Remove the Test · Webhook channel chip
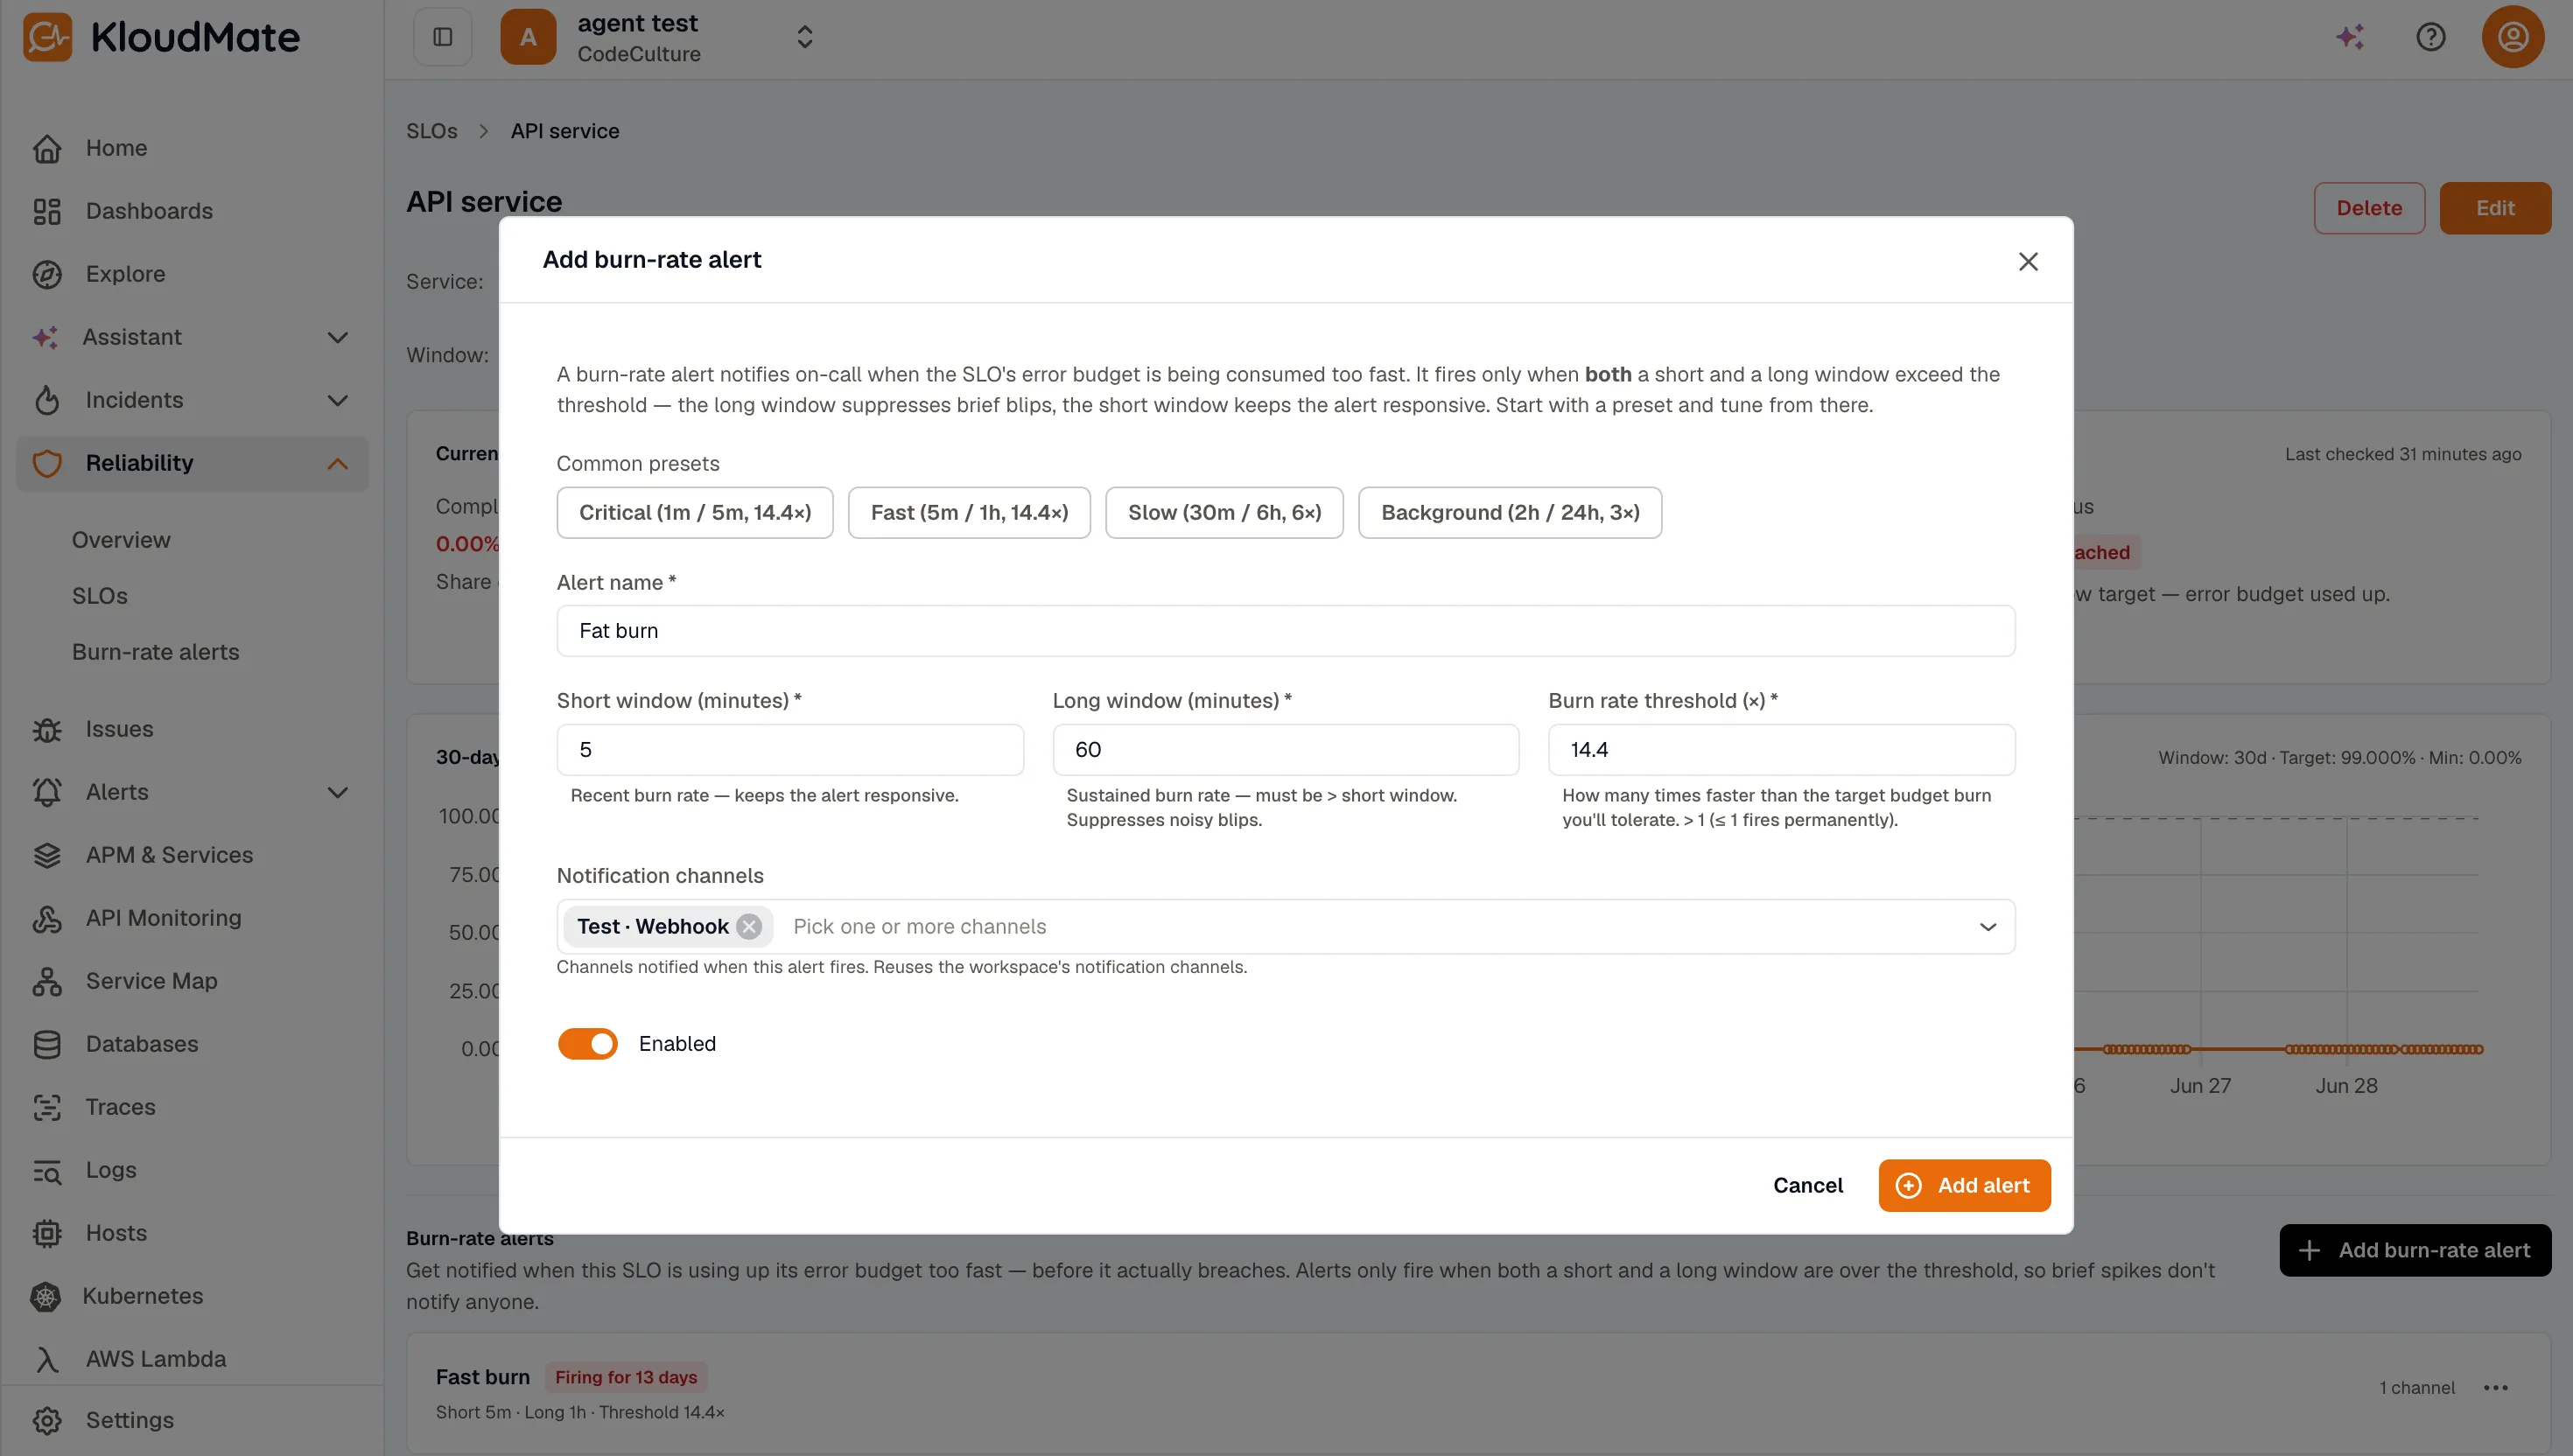This screenshot has height=1456, width=2573. (749, 926)
